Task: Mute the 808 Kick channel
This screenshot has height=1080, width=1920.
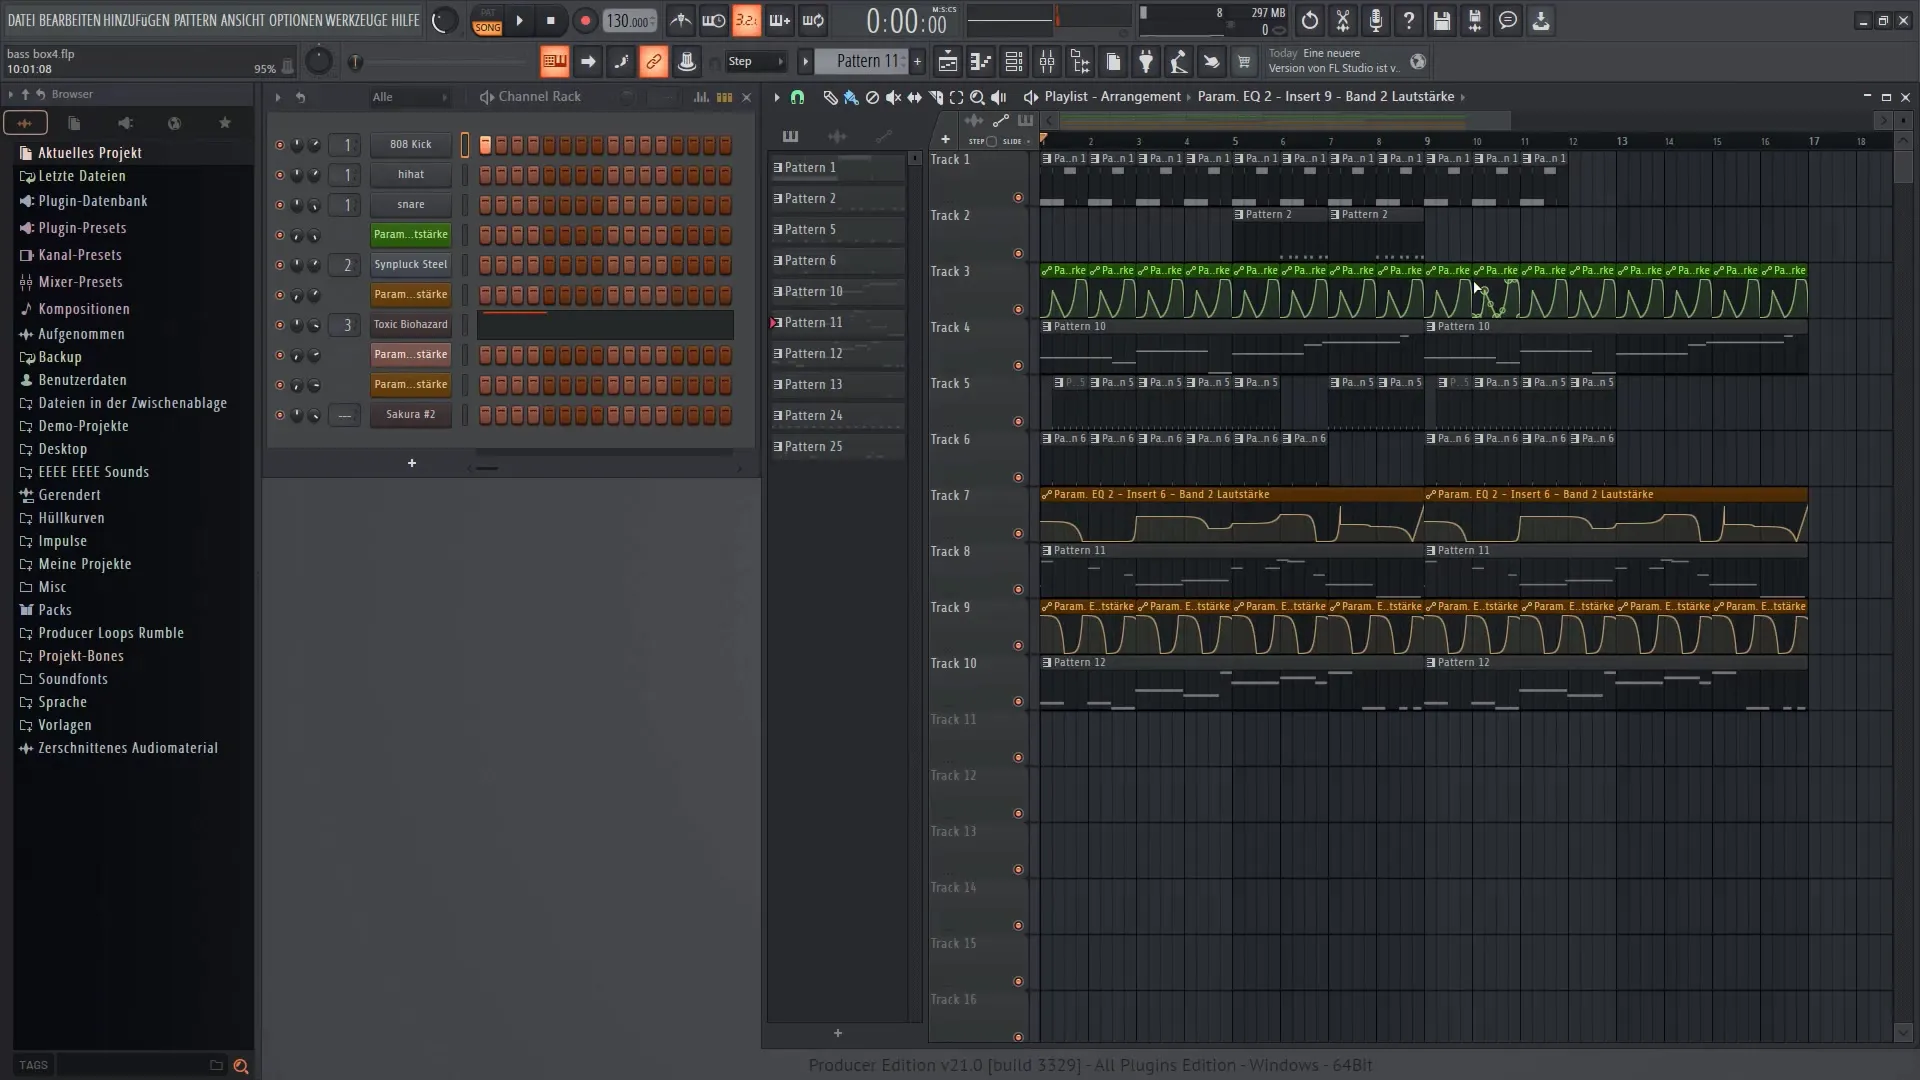Action: 280,145
